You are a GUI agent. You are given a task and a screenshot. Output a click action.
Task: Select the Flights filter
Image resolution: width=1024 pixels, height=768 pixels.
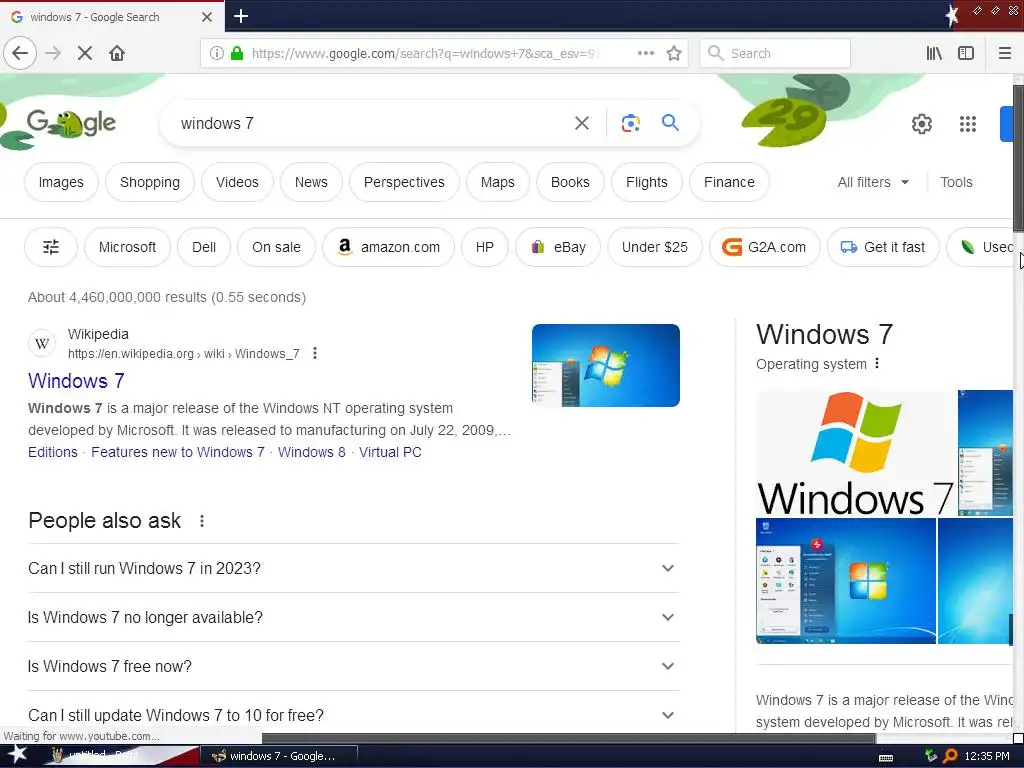(647, 182)
